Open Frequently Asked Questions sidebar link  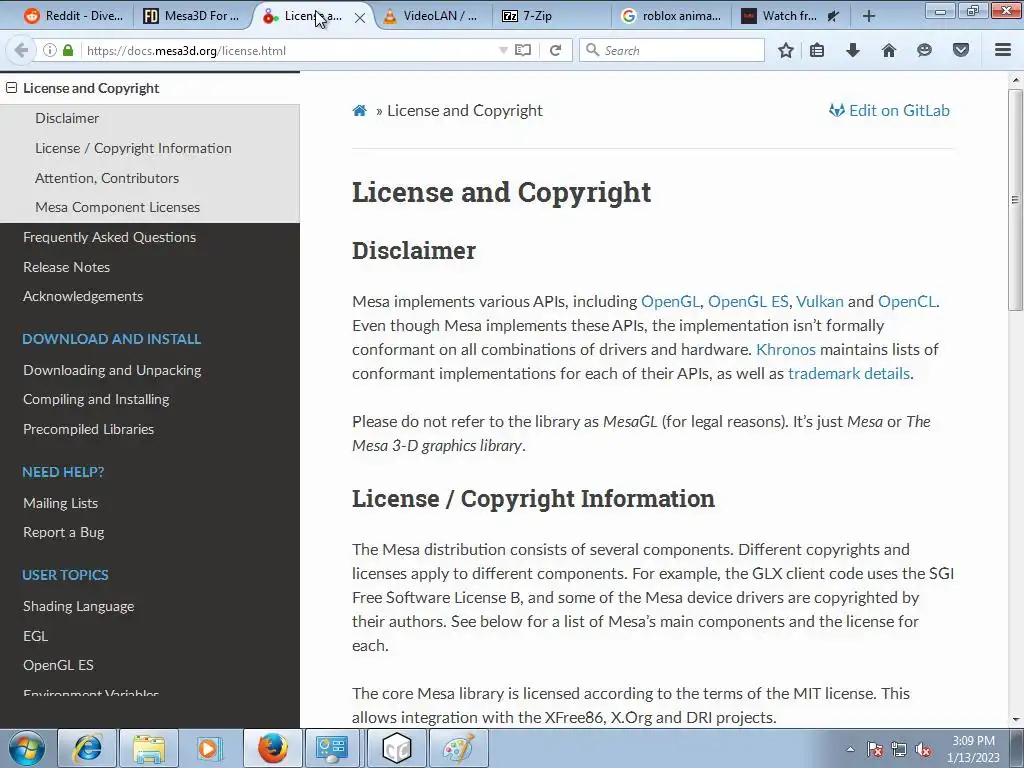point(110,237)
